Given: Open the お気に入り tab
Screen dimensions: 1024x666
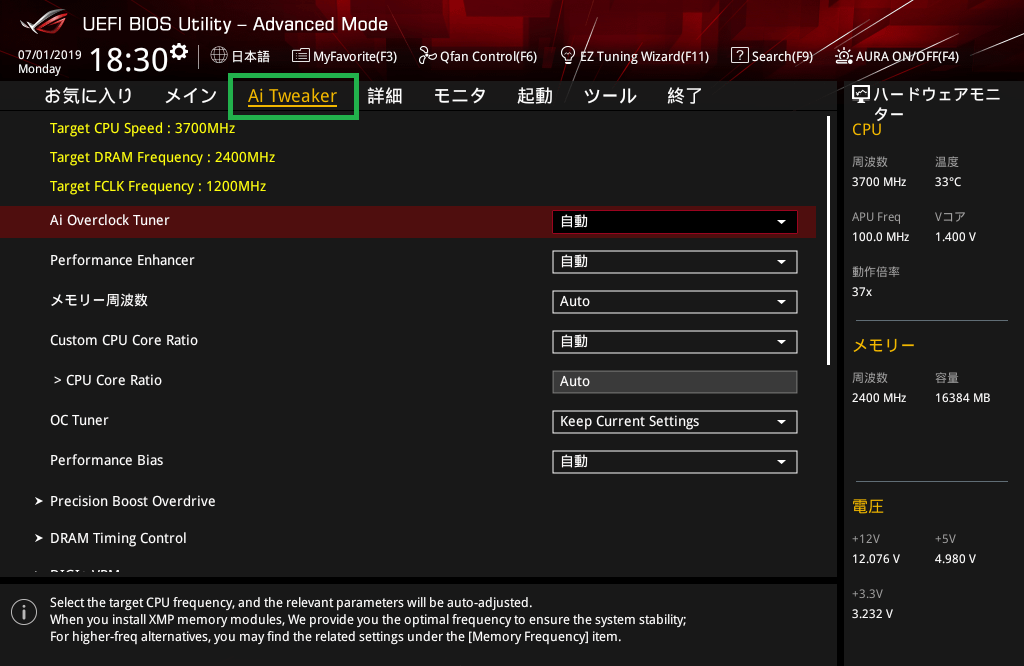Looking at the screenshot, I should click(x=88, y=96).
